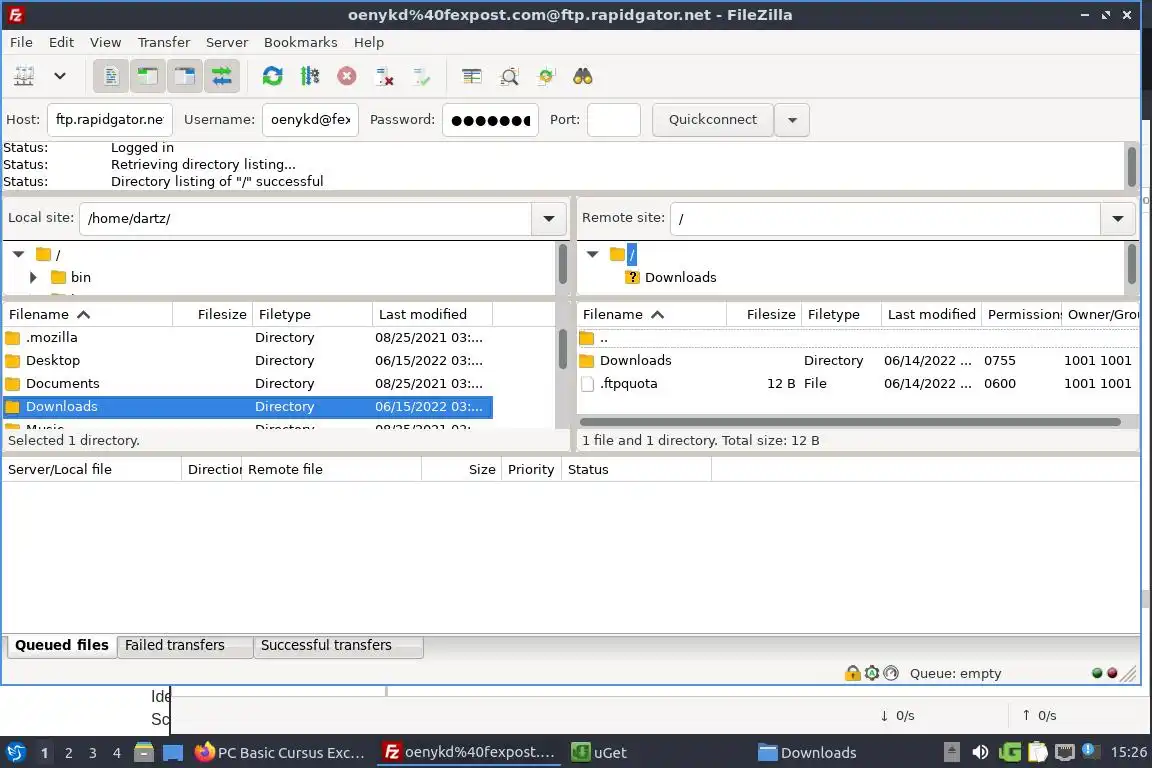Sort local files by Last modified
1152x768 pixels.
(x=432, y=315)
